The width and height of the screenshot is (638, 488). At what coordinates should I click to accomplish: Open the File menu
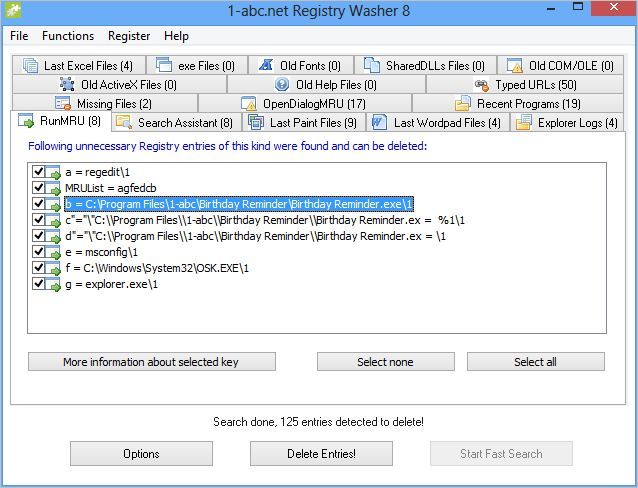[19, 36]
